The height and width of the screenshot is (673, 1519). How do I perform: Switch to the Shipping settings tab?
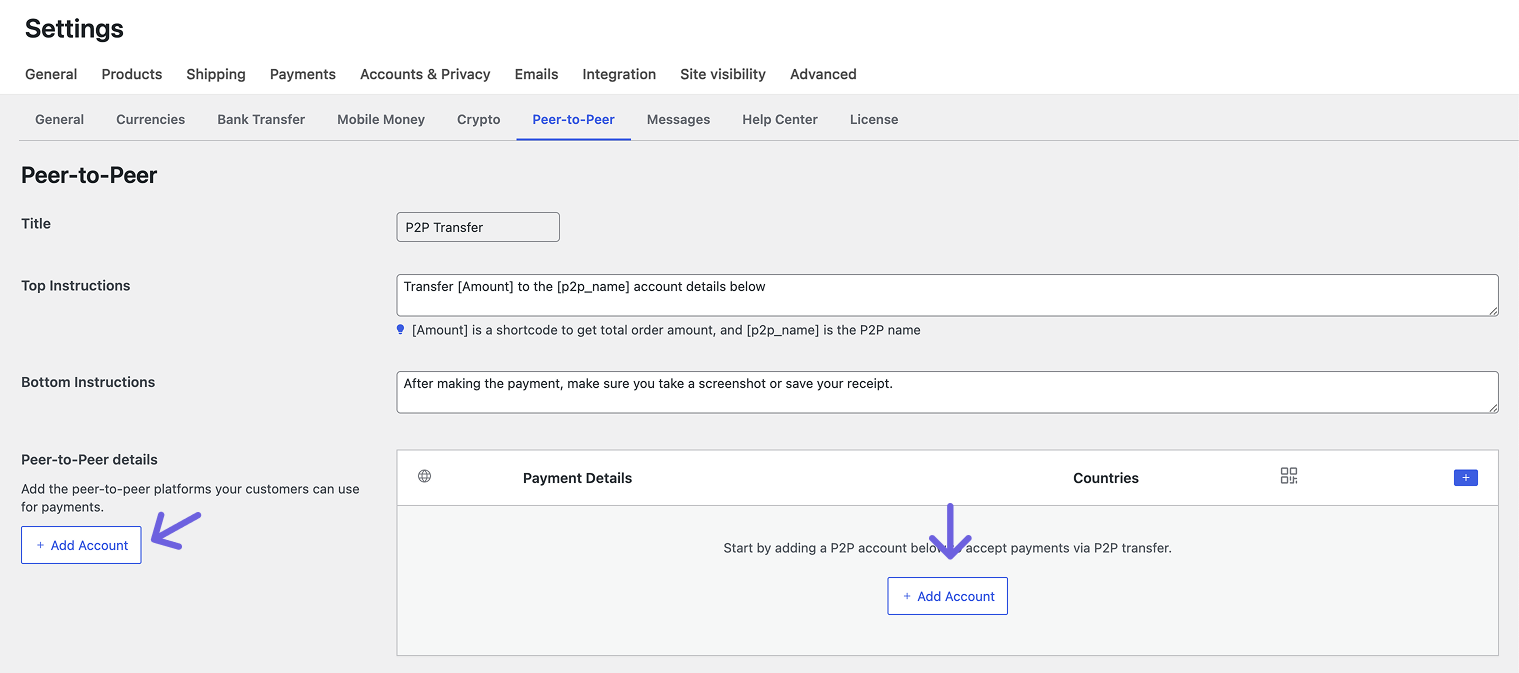pyautogui.click(x=216, y=74)
